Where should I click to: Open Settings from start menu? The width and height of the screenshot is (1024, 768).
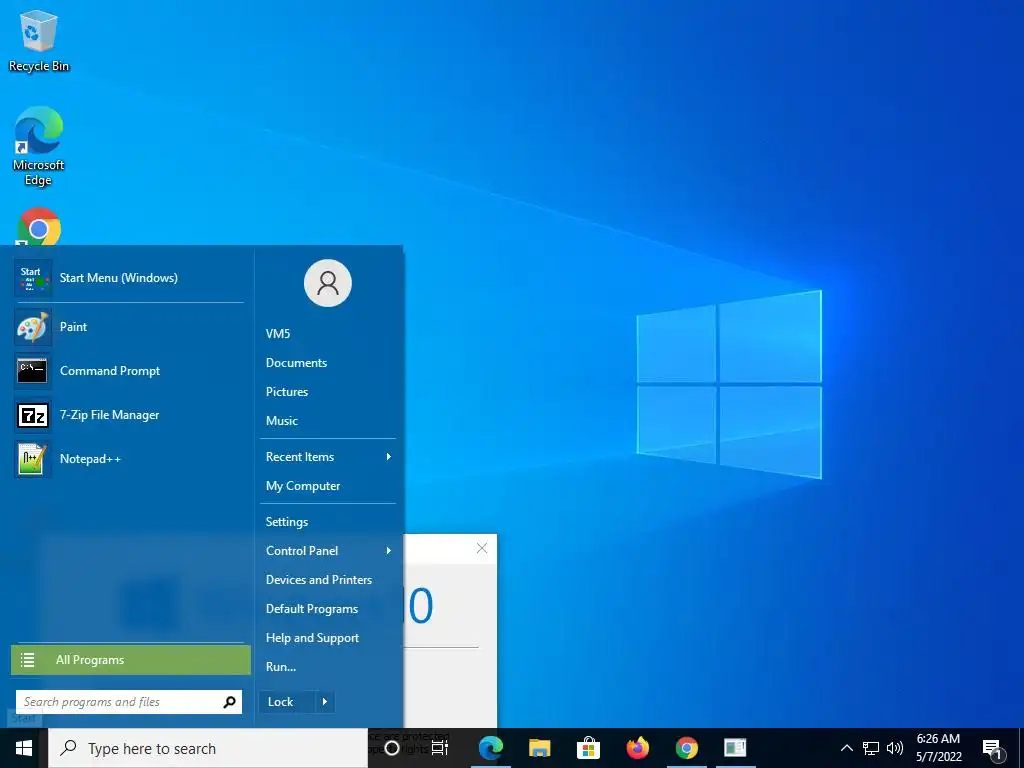click(x=287, y=522)
